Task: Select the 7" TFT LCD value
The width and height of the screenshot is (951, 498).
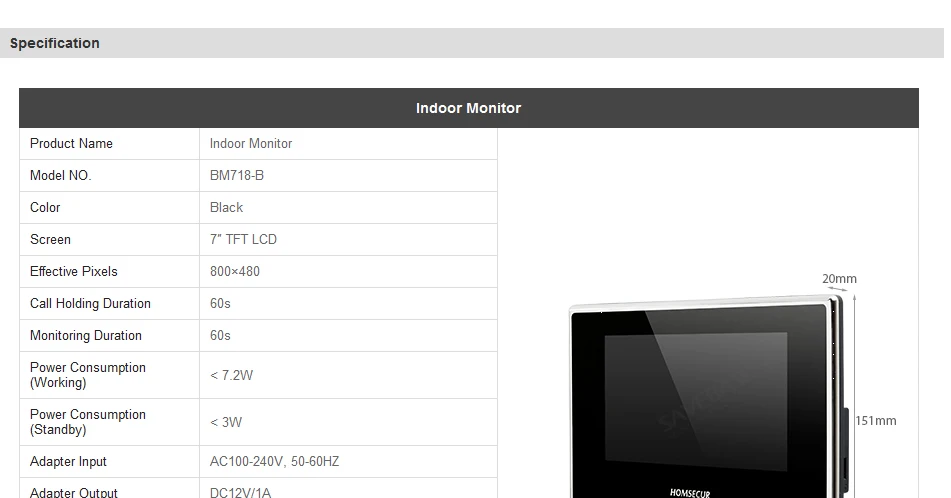Action: pyautogui.click(x=243, y=240)
